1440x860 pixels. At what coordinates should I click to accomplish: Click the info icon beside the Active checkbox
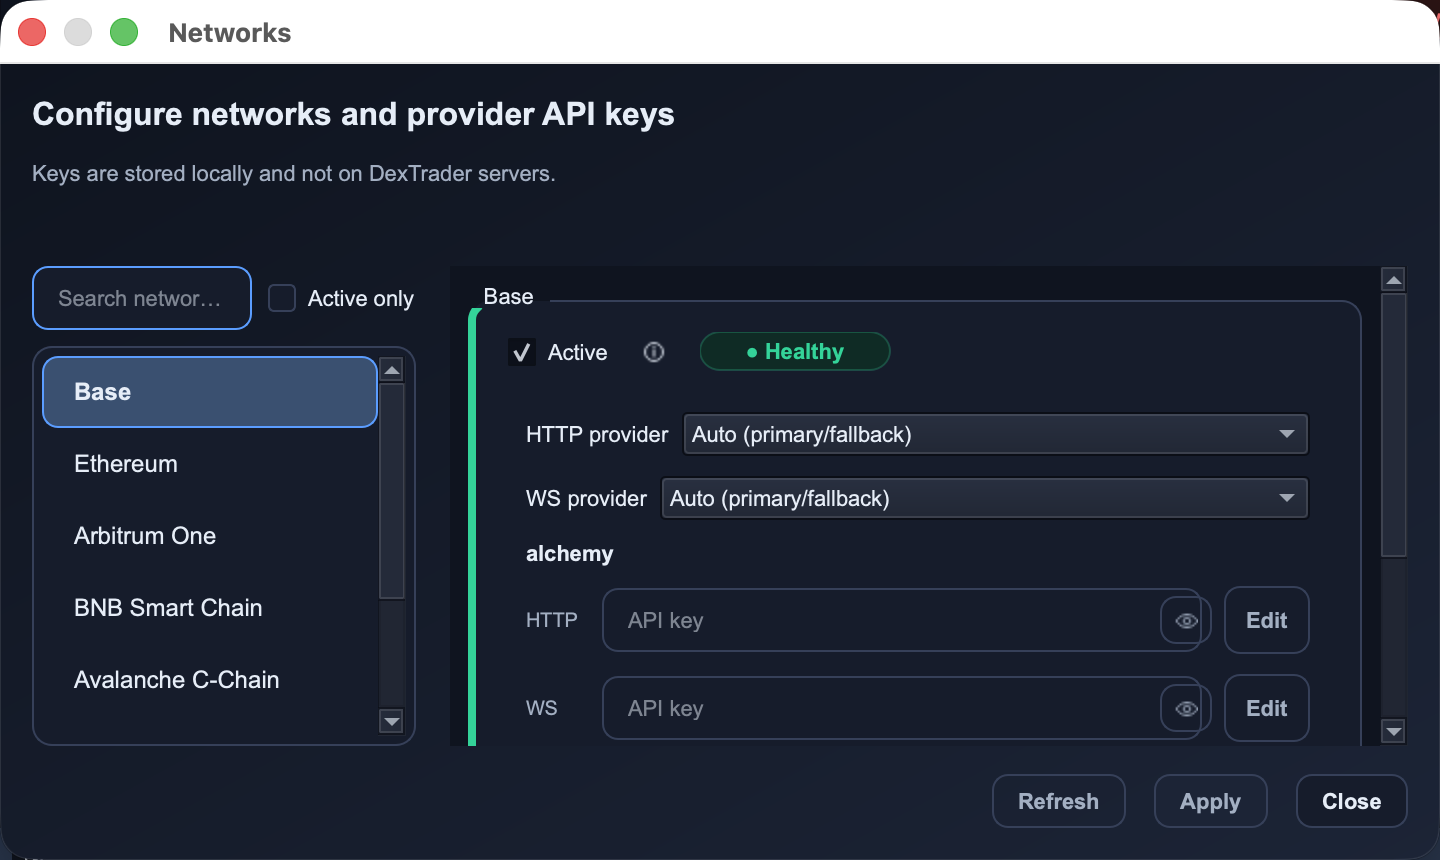click(x=654, y=351)
